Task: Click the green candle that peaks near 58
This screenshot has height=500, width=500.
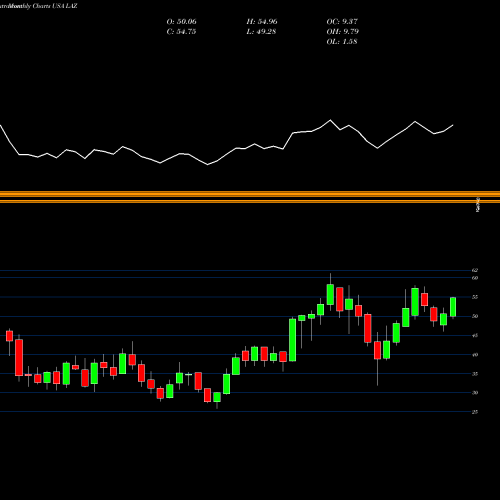Action: coord(330,294)
